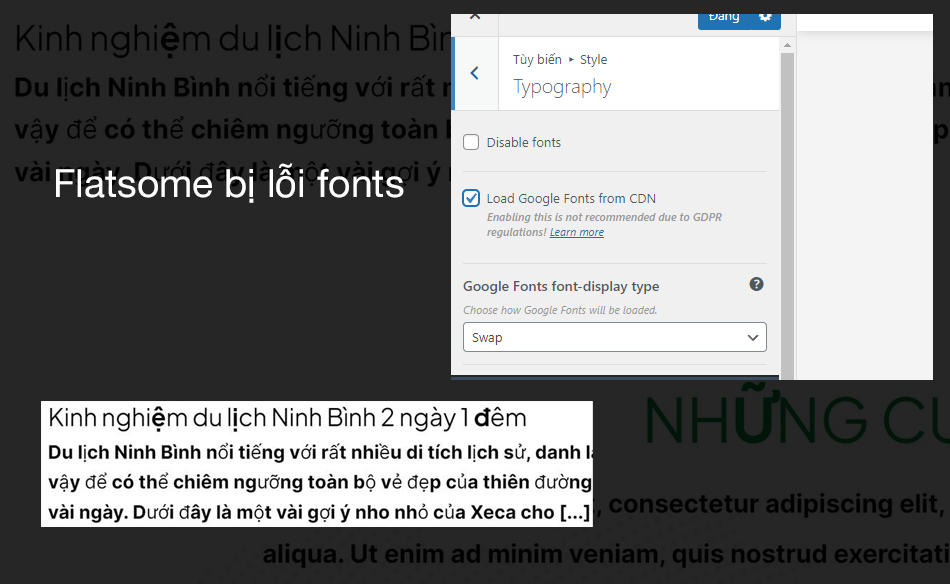Open the Swap font-display dropdown
950x584 pixels.
coord(614,337)
